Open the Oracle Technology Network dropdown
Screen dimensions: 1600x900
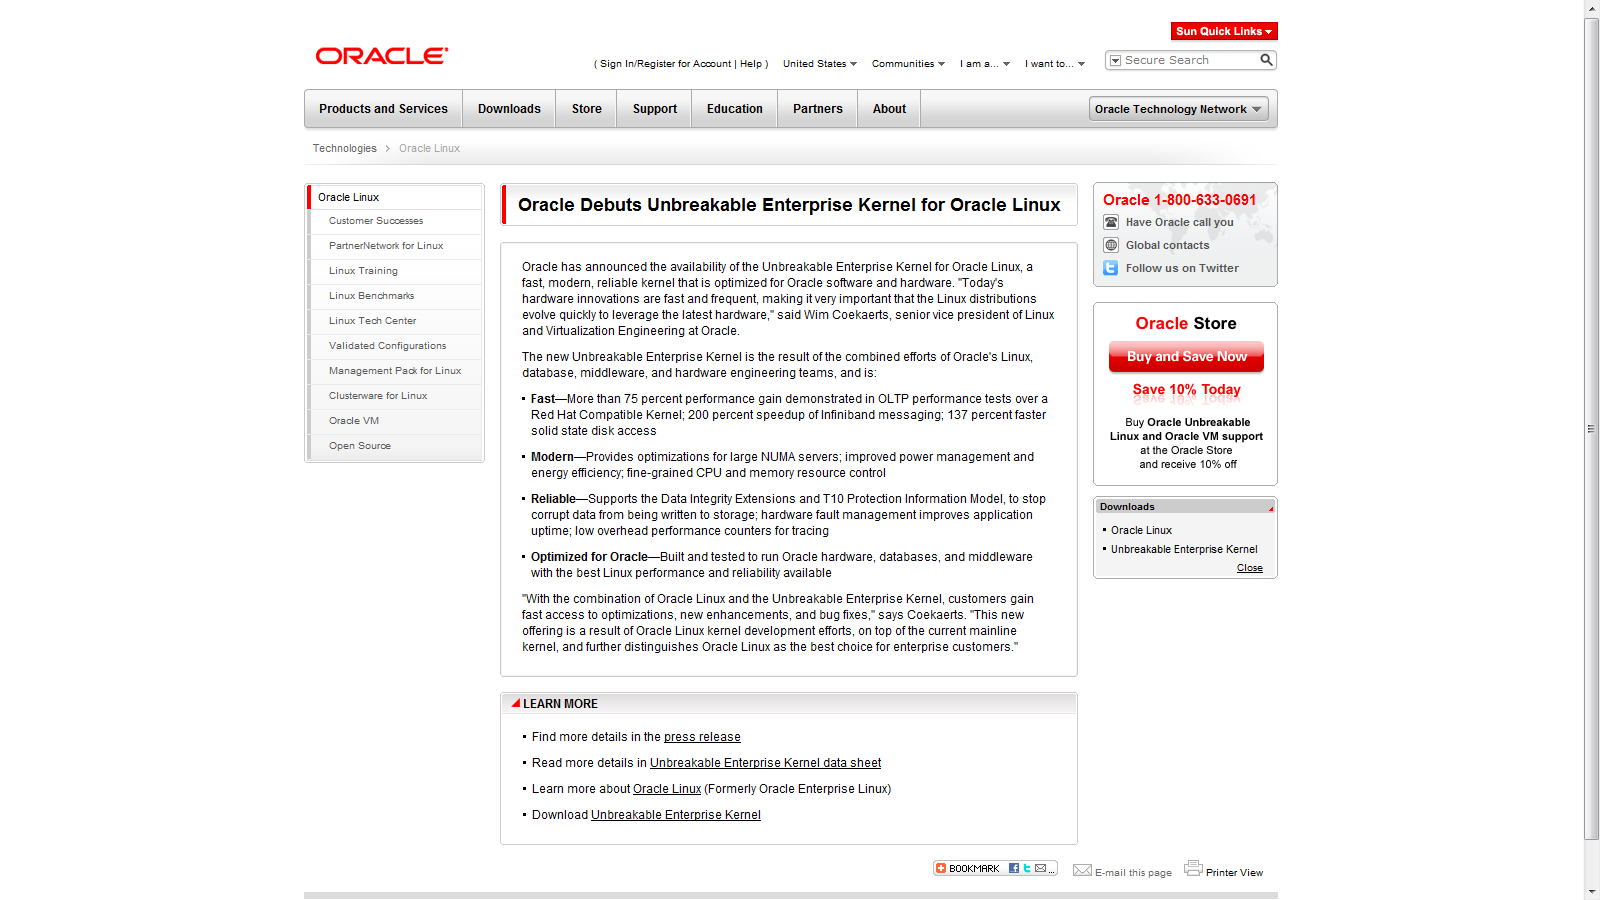(1178, 109)
